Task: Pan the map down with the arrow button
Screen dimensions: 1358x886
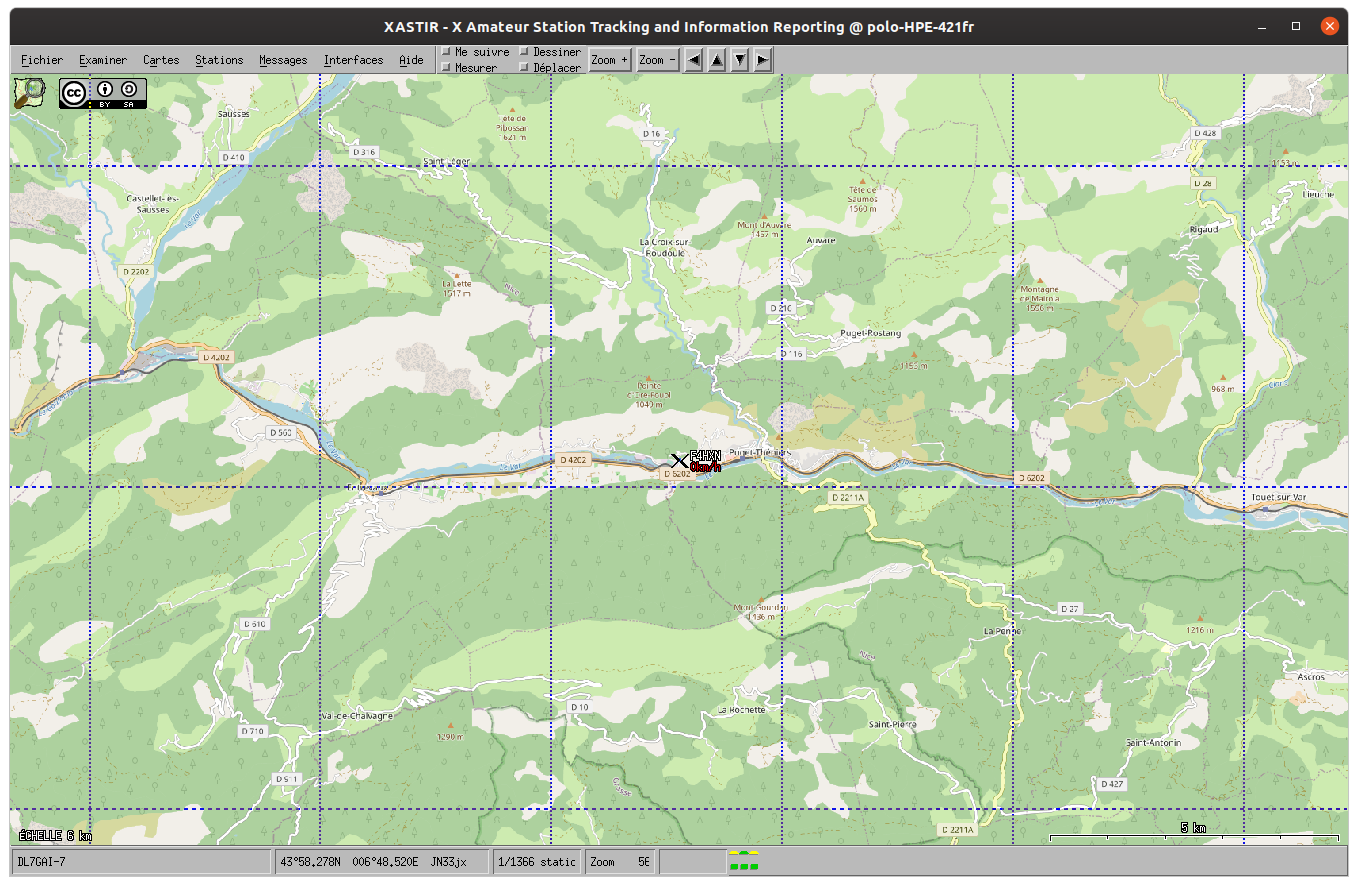Action: point(739,60)
